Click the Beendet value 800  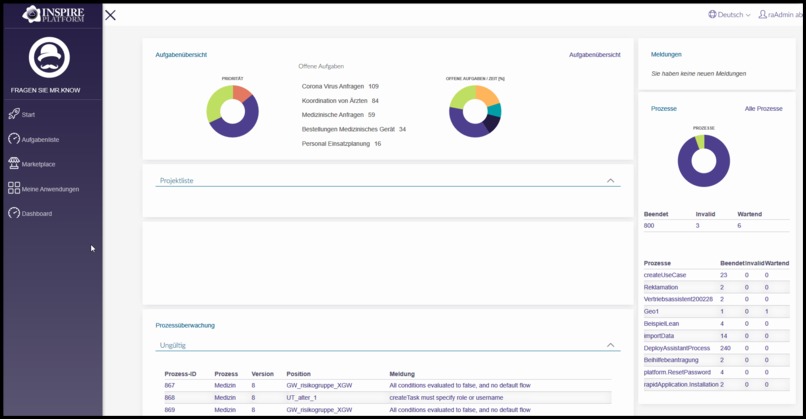649,226
